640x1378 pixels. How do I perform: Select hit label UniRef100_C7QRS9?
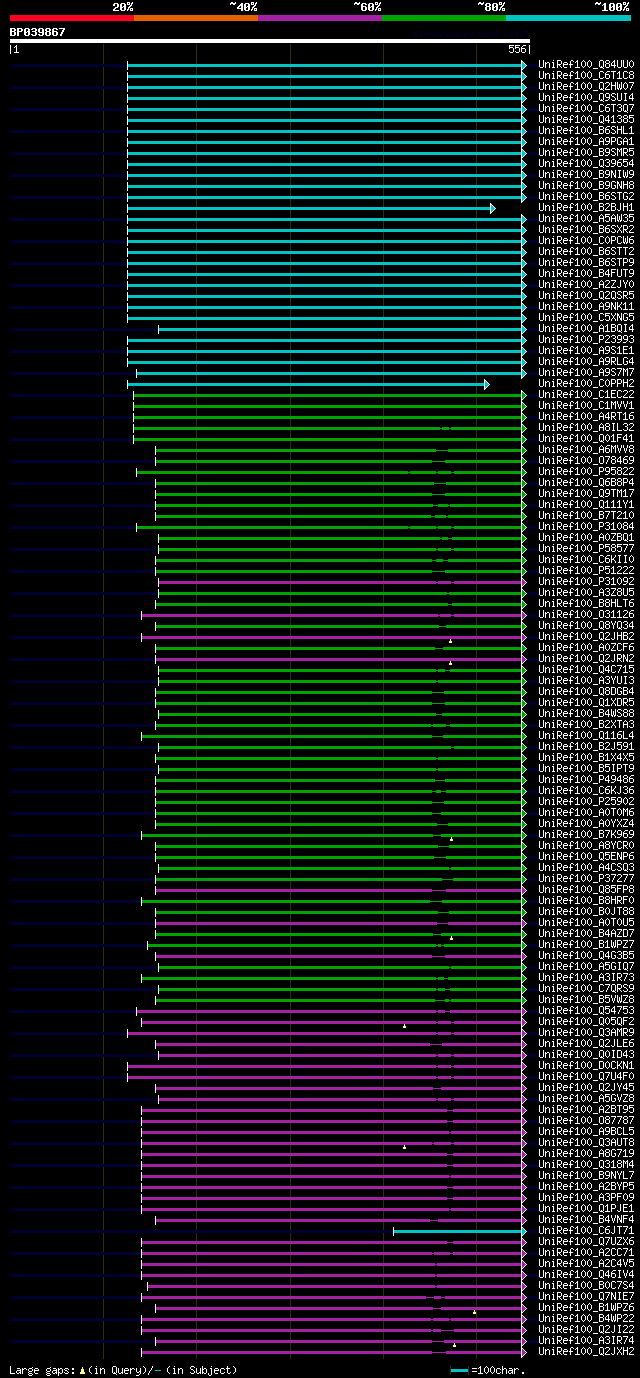[586, 988]
